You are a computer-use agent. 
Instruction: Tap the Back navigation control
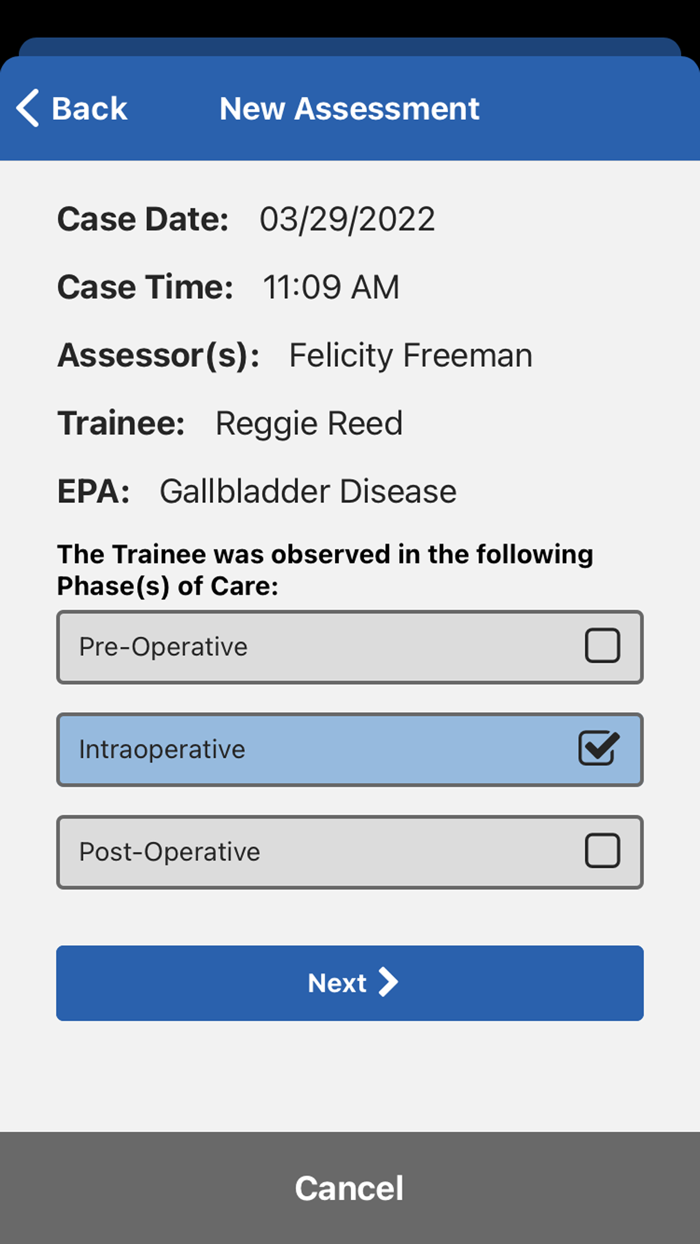70,107
